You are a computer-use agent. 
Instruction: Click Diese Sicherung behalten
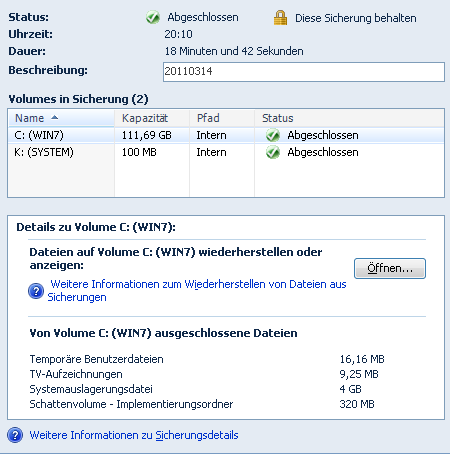[356, 18]
